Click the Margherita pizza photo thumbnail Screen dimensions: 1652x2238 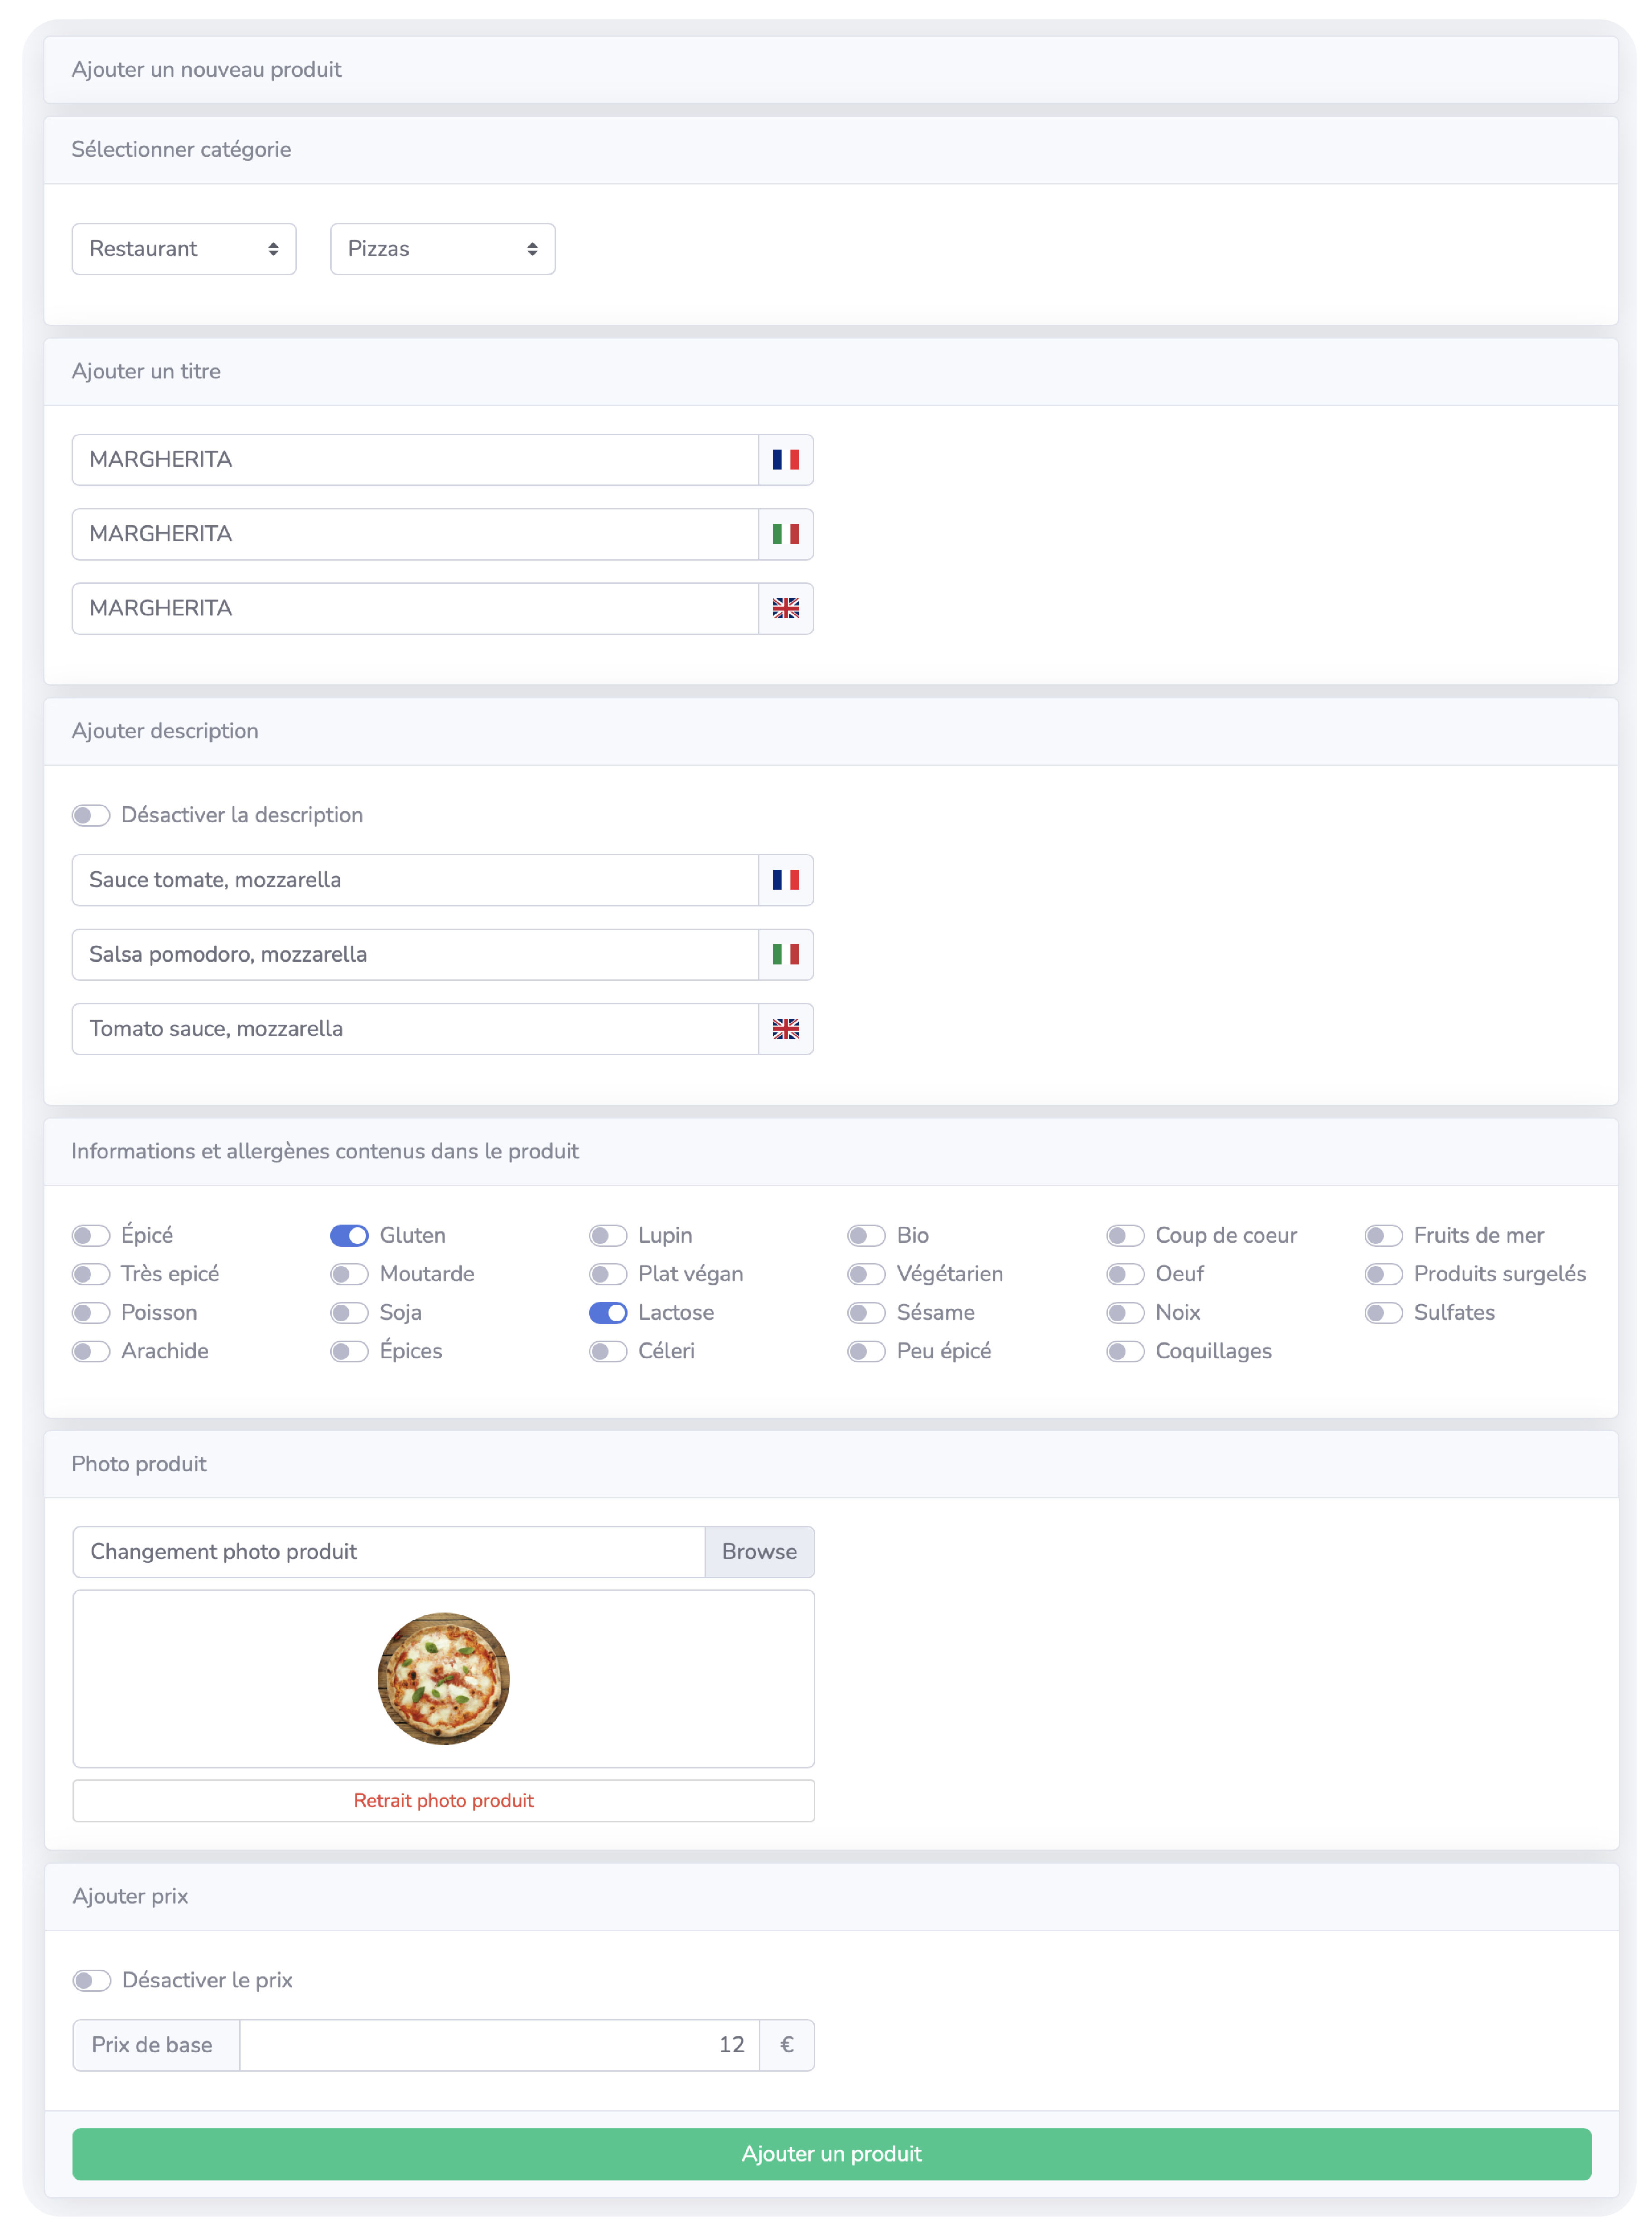443,1678
